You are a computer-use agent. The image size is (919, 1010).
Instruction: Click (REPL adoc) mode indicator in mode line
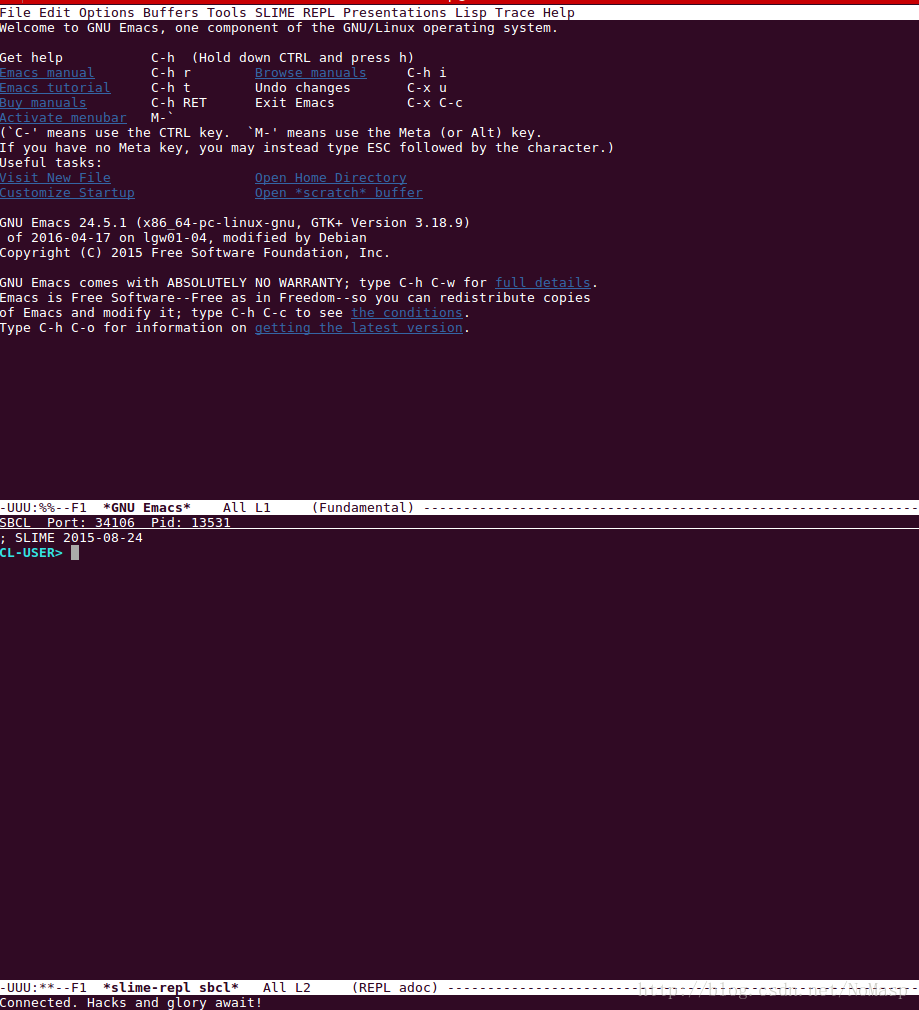395,987
